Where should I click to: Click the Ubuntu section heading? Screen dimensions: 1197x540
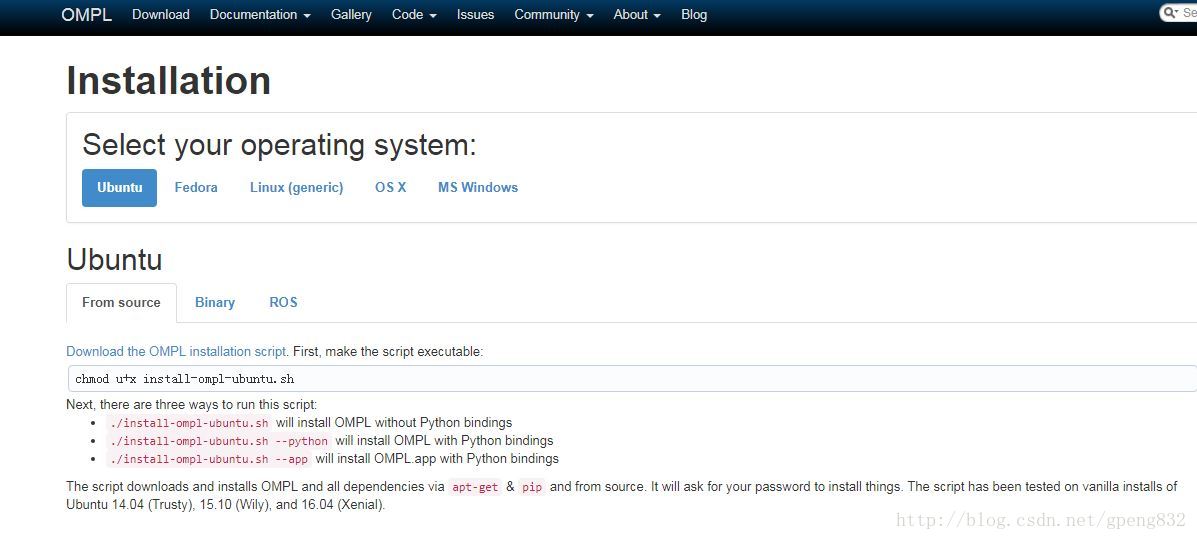point(115,260)
